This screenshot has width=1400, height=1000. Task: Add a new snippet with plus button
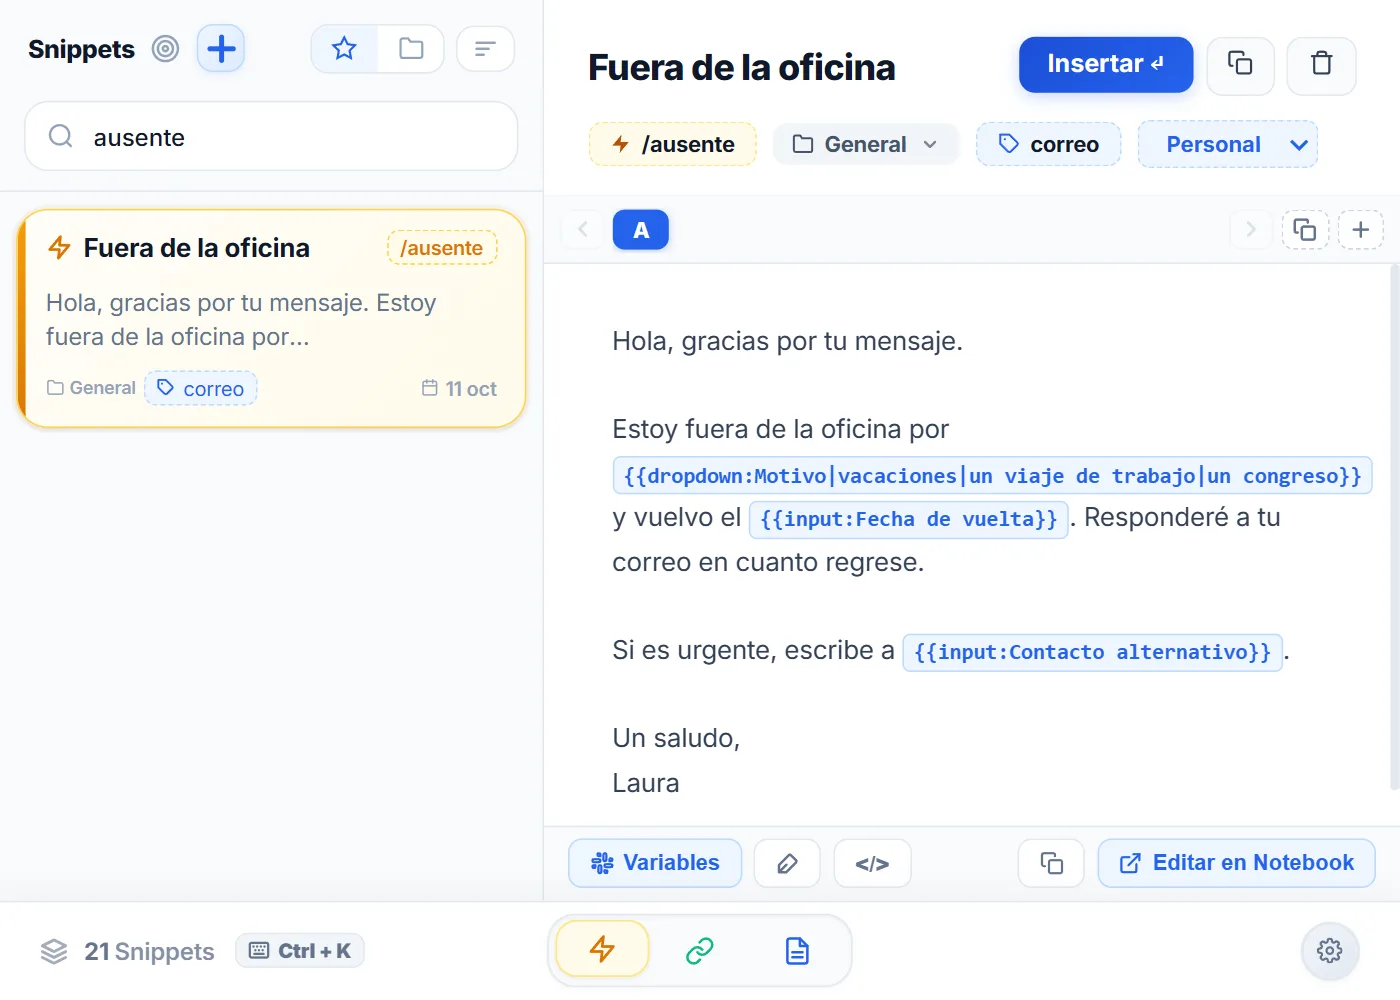221,49
